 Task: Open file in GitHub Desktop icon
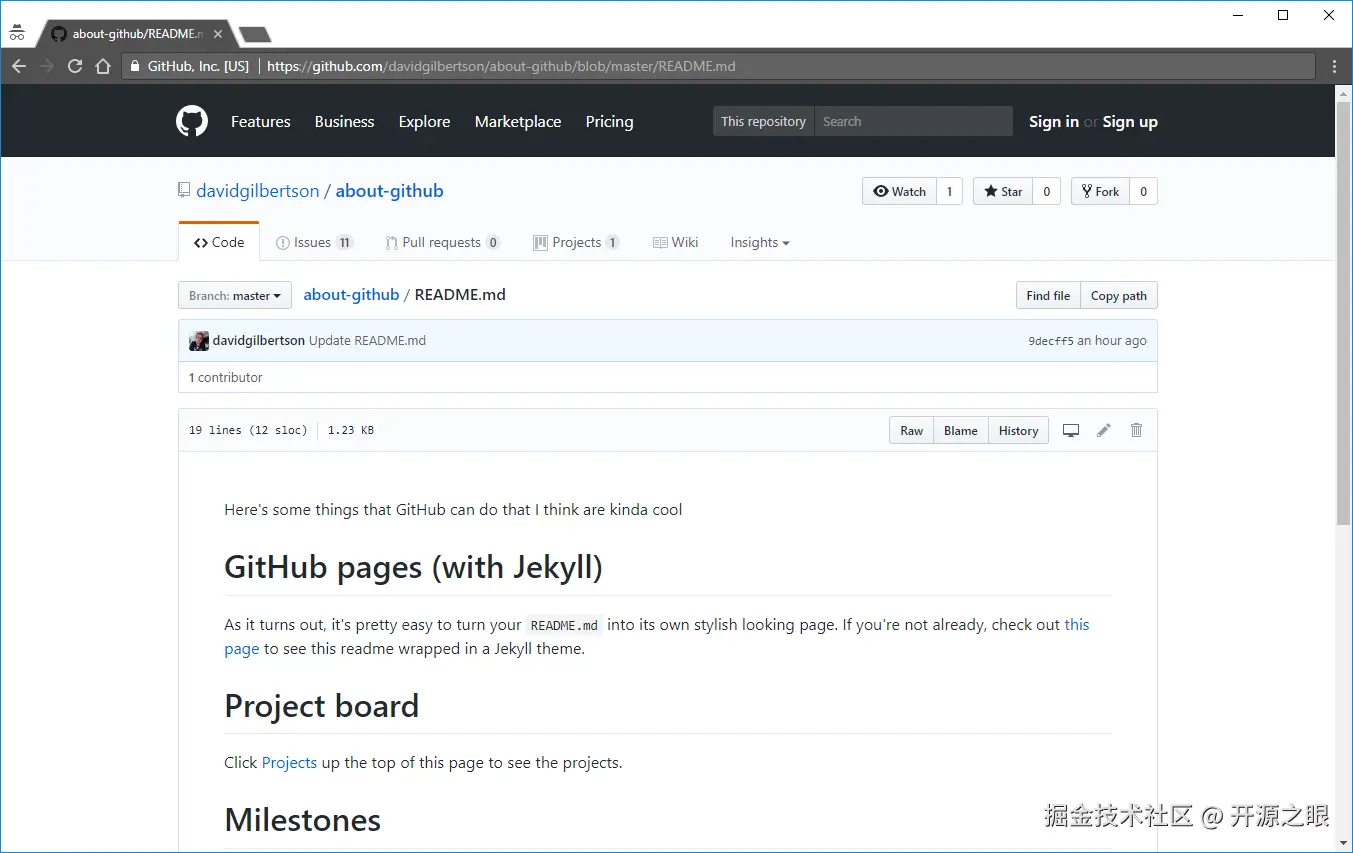1071,431
